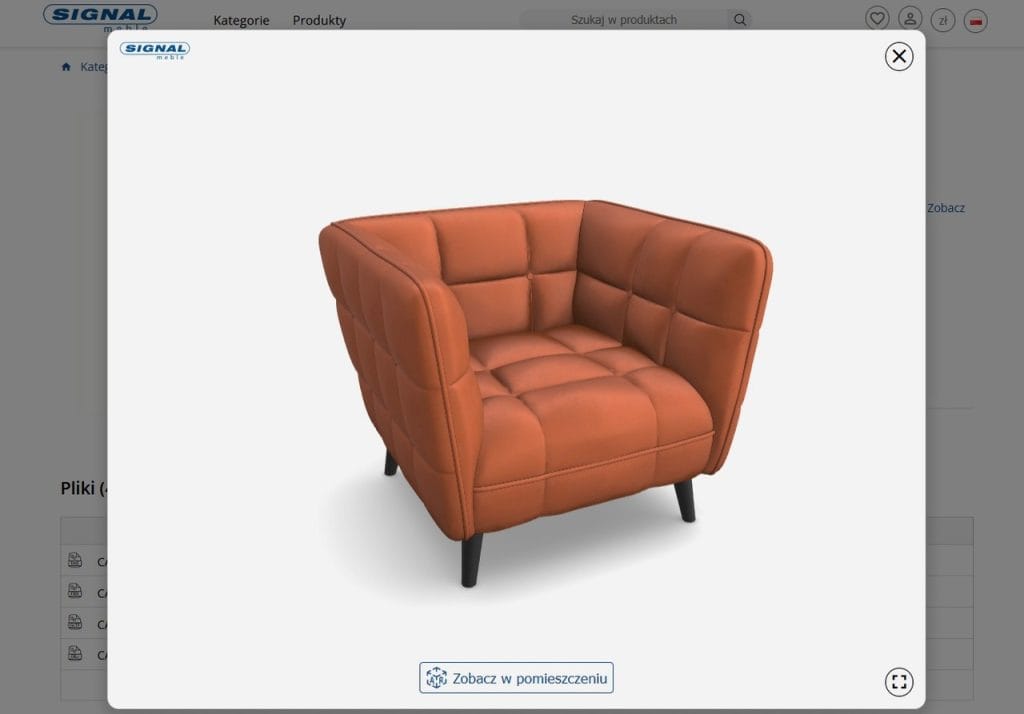Click the first file icon in the Pliki list

[75, 560]
